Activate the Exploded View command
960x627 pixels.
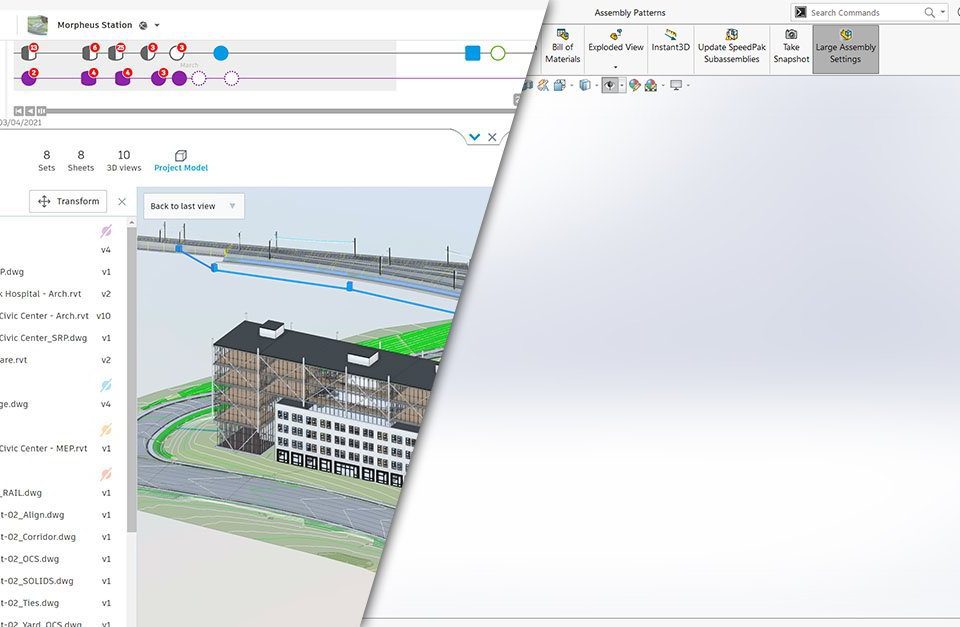pyautogui.click(x=614, y=42)
